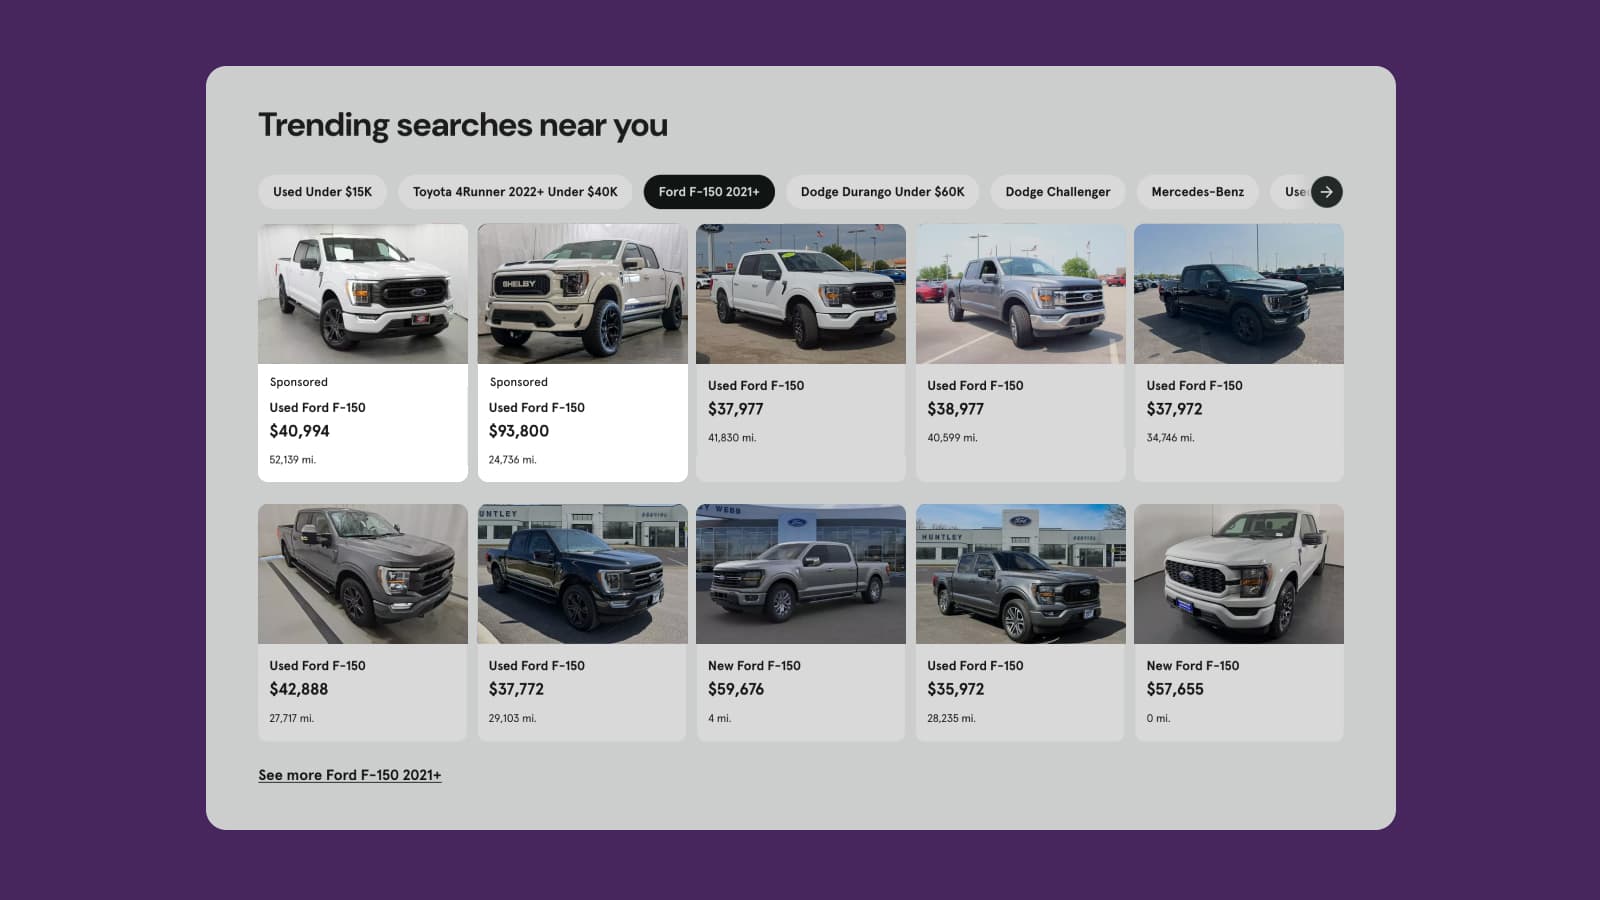The height and width of the screenshot is (900, 1600).
Task: Select "Toyota 4Runner 2022+ Under $40K"
Action: pos(516,192)
